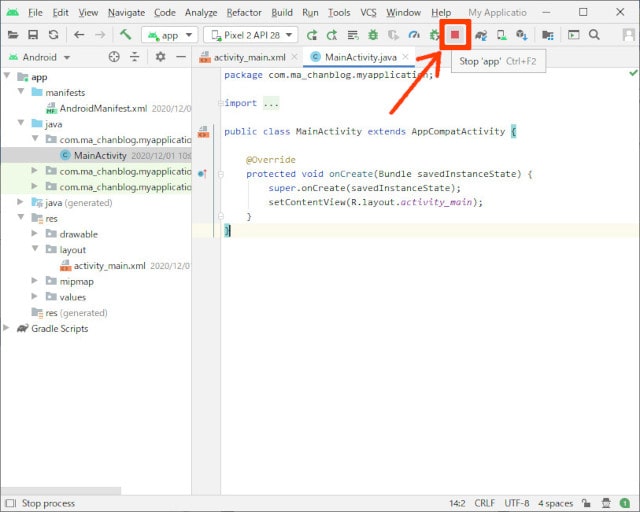This screenshot has height=512, width=640.
Task: Click the read-only lock icon in status bar
Action: point(587,503)
